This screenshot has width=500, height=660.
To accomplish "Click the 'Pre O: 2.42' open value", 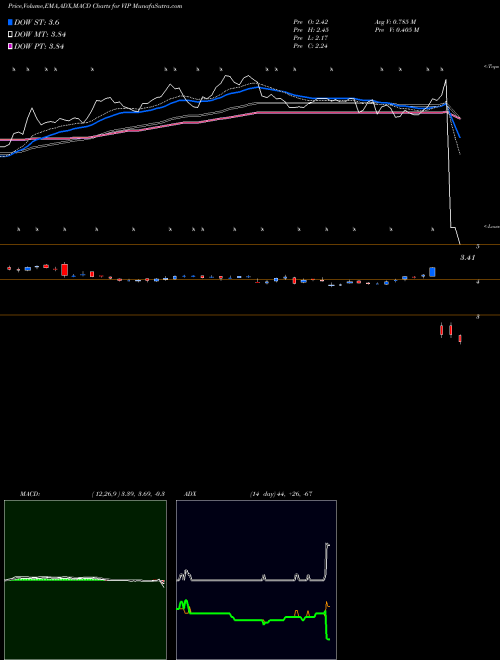I will (x=311, y=22).
